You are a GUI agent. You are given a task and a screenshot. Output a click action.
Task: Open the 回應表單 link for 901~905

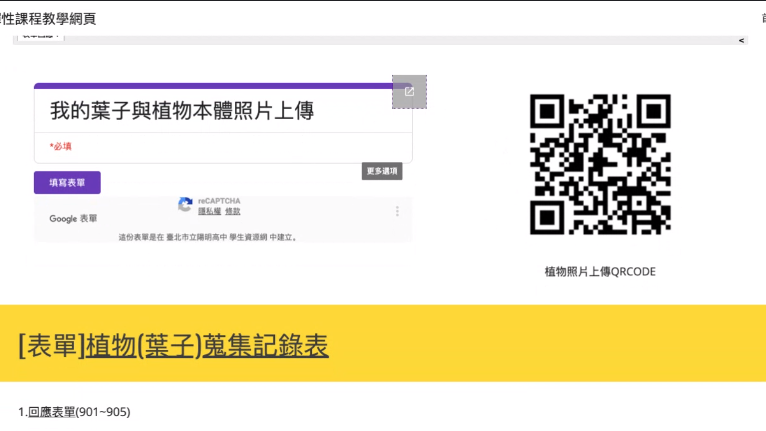(52, 412)
